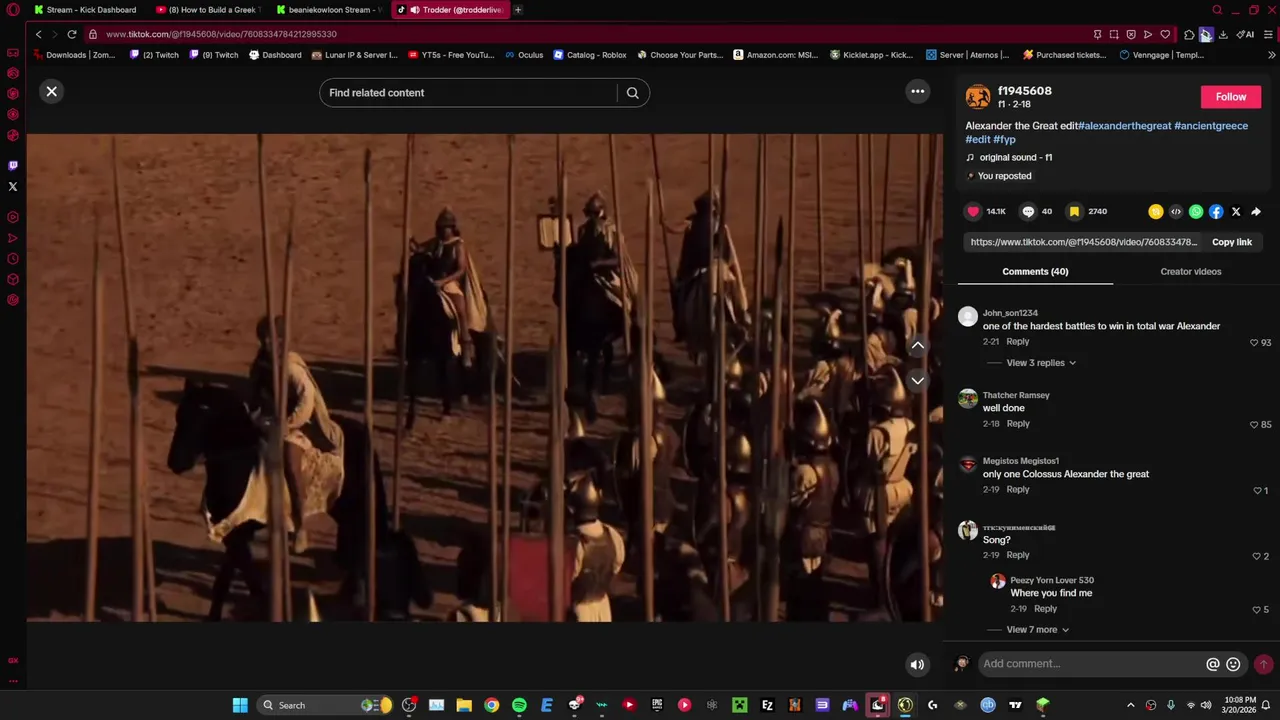Switch to Creator videos tab

point(1190,271)
